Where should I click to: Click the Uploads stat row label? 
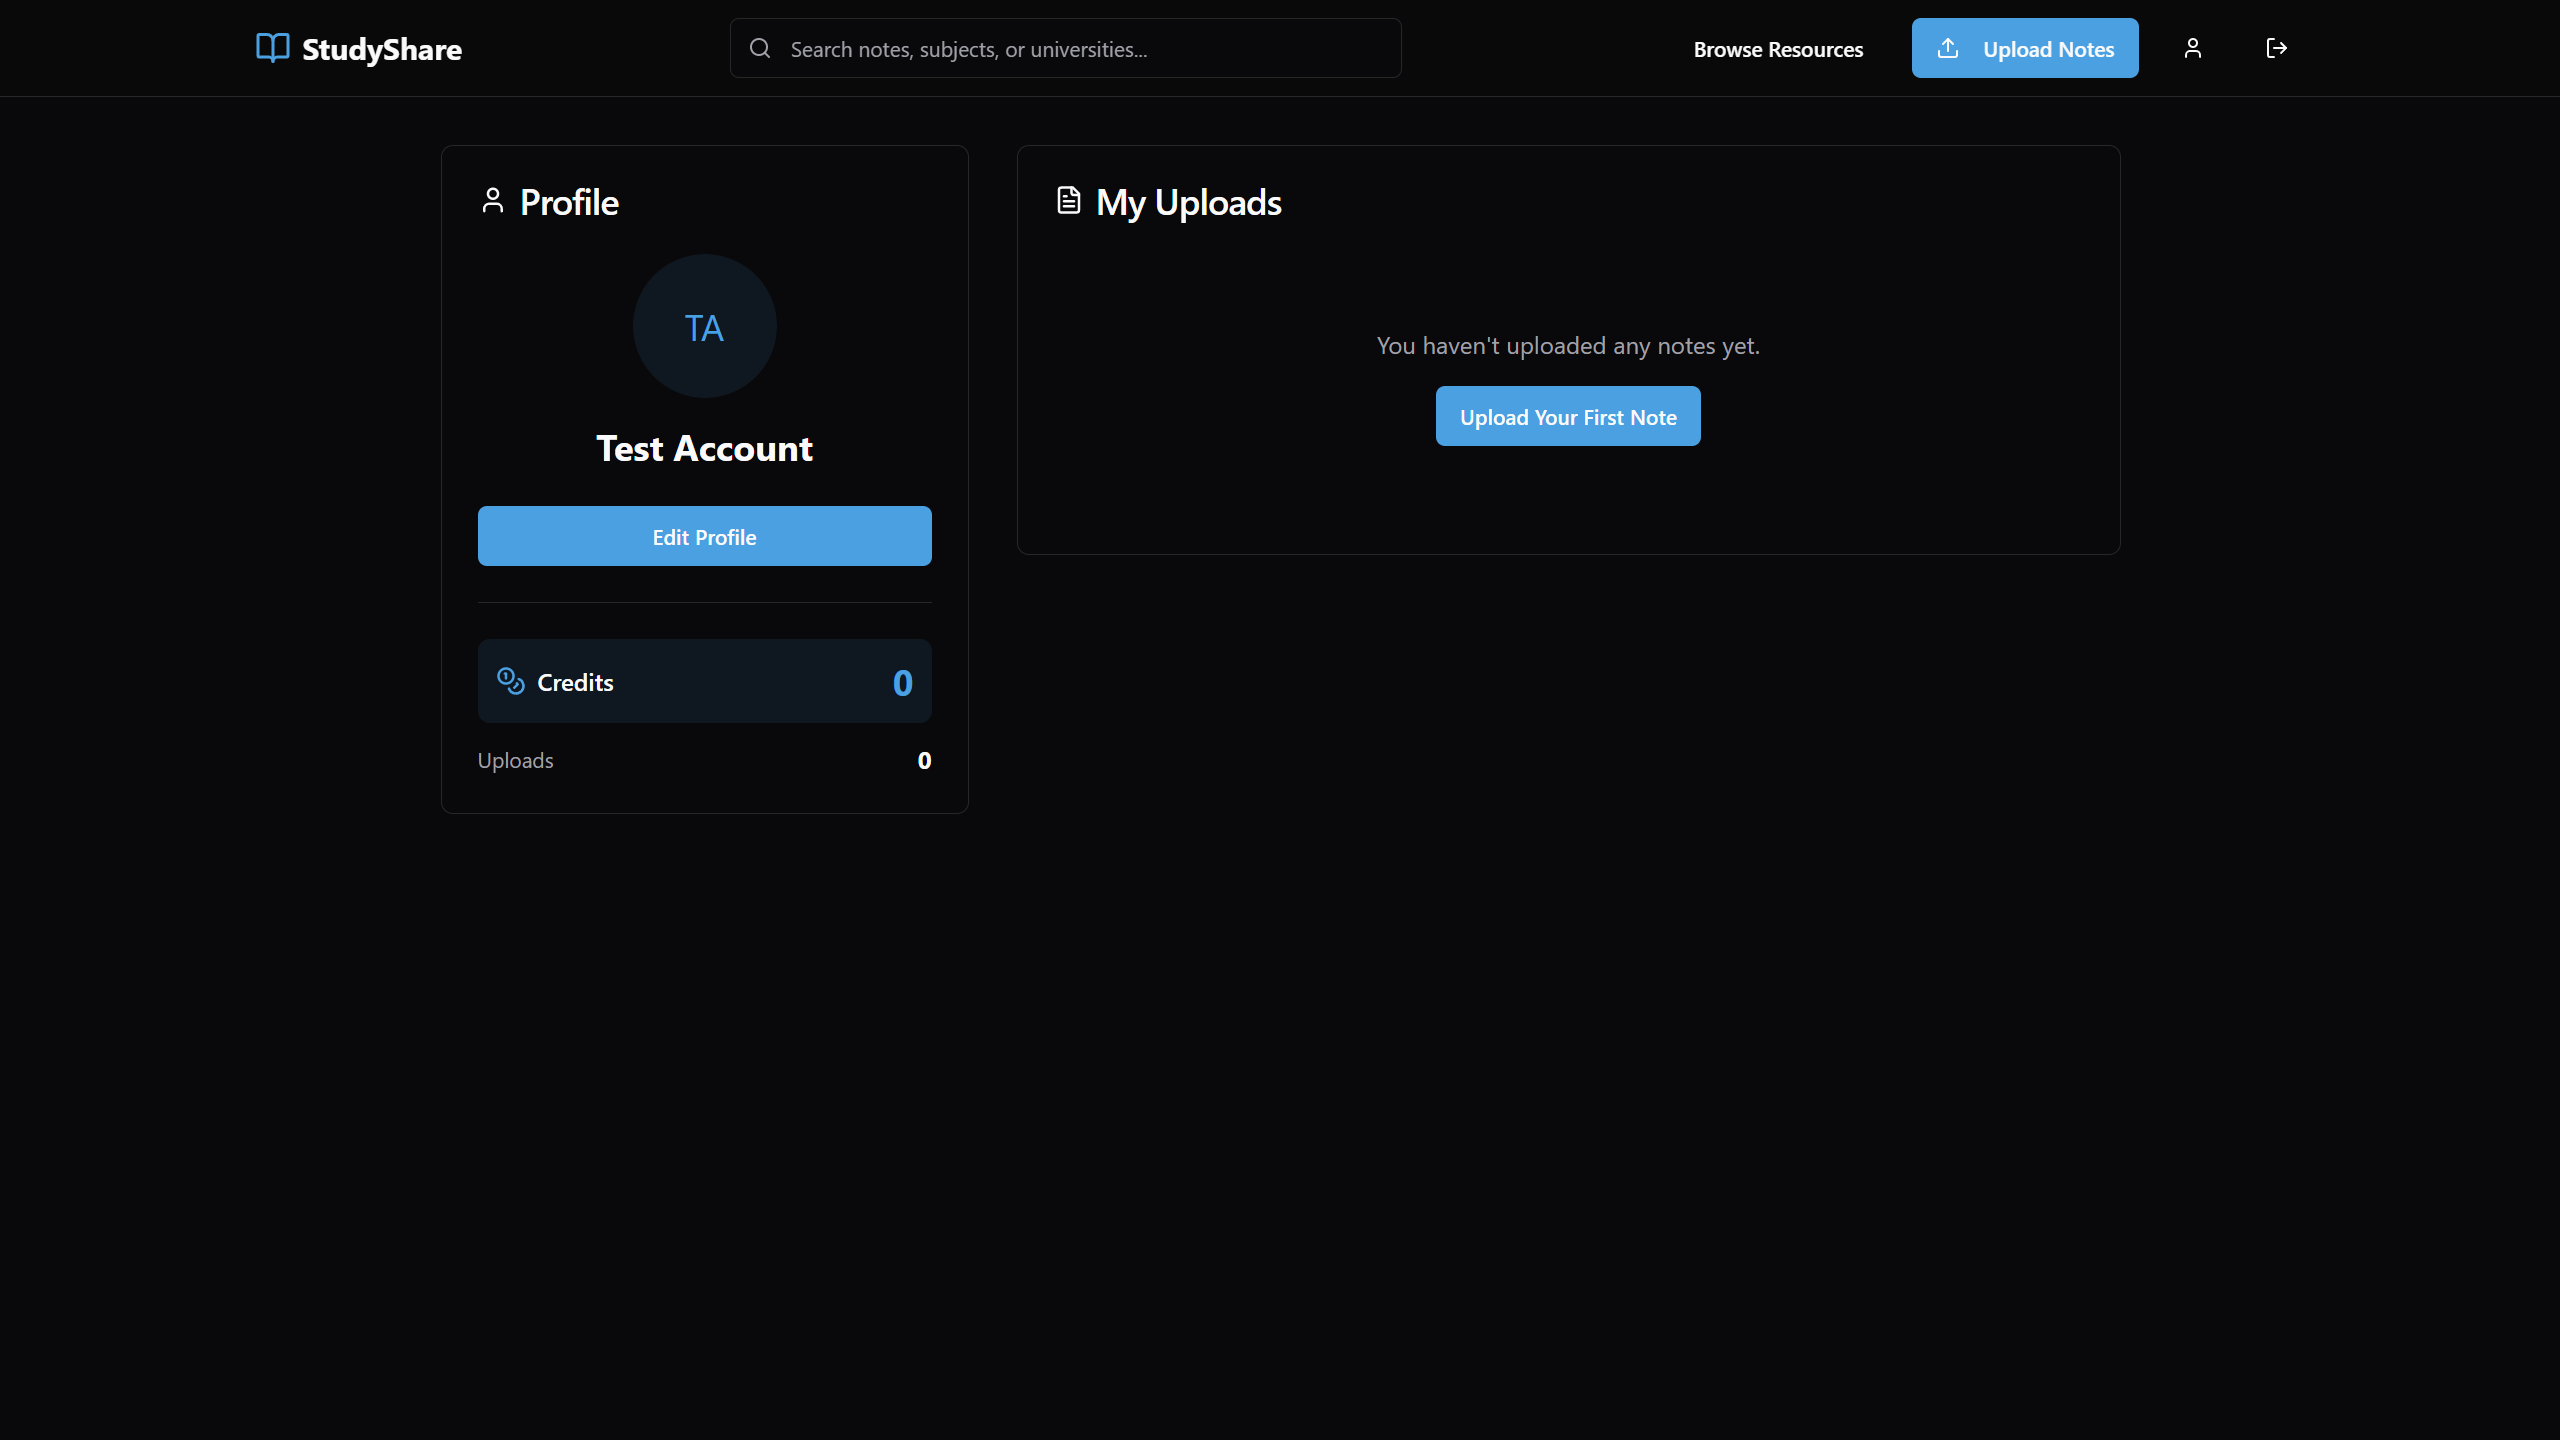coord(515,761)
